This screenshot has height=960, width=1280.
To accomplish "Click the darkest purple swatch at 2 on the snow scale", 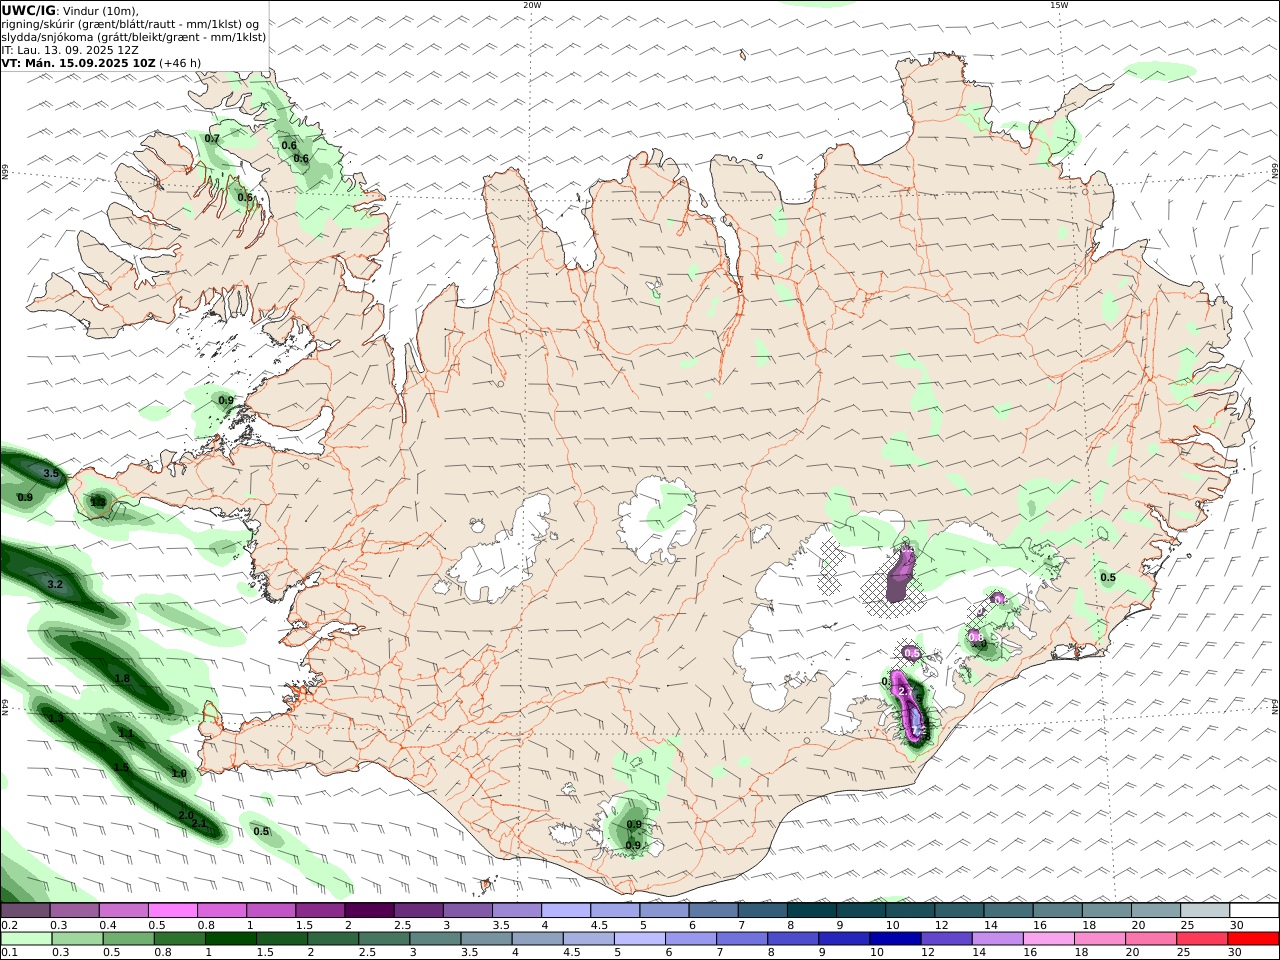I will [369, 910].
